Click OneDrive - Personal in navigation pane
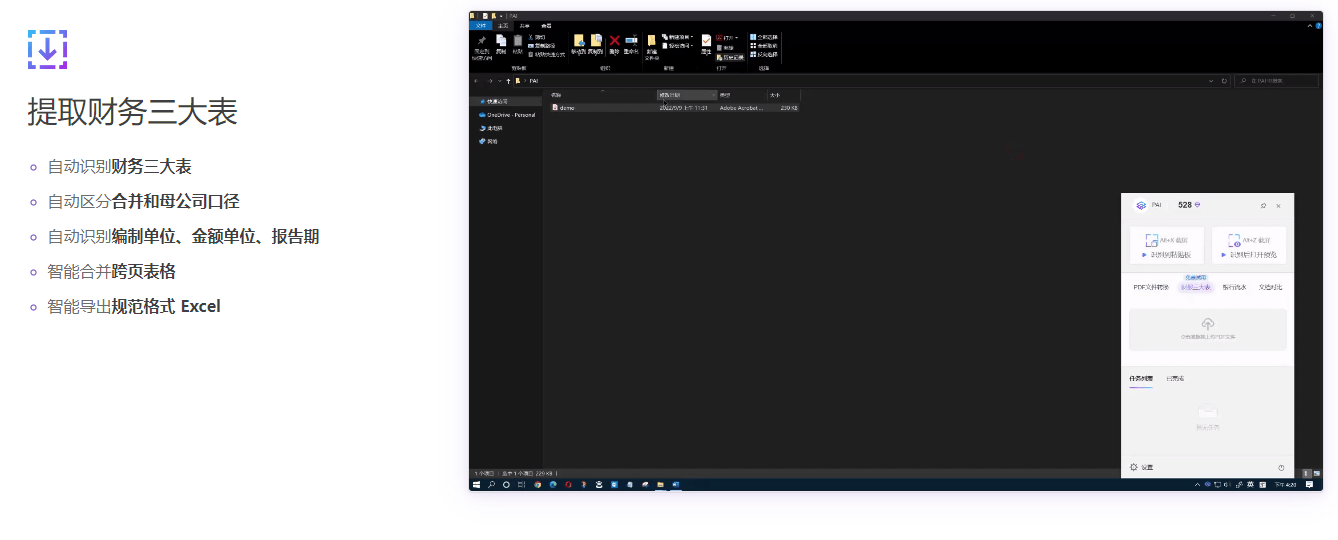The height and width of the screenshot is (540, 1338). [x=510, y=115]
